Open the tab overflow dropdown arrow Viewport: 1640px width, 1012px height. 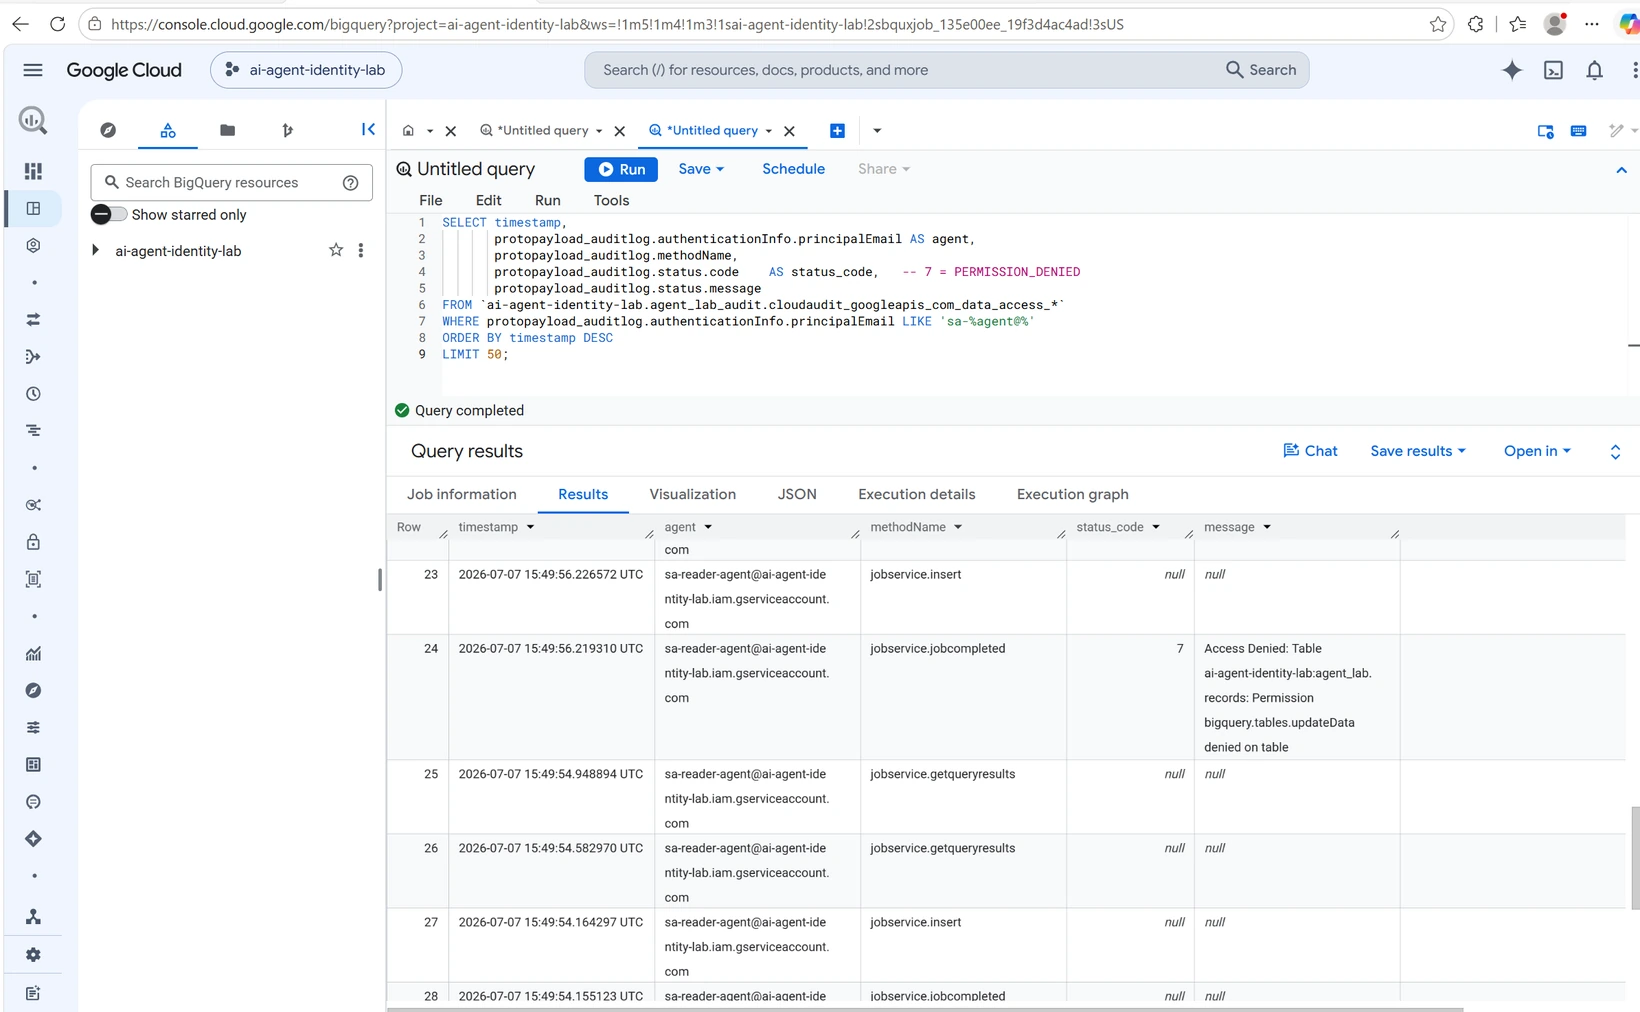877,131
